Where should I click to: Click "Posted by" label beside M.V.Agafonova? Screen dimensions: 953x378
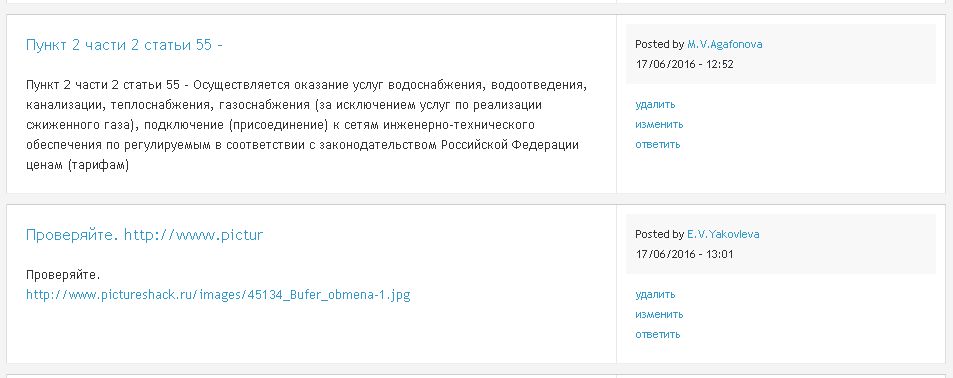coord(660,44)
